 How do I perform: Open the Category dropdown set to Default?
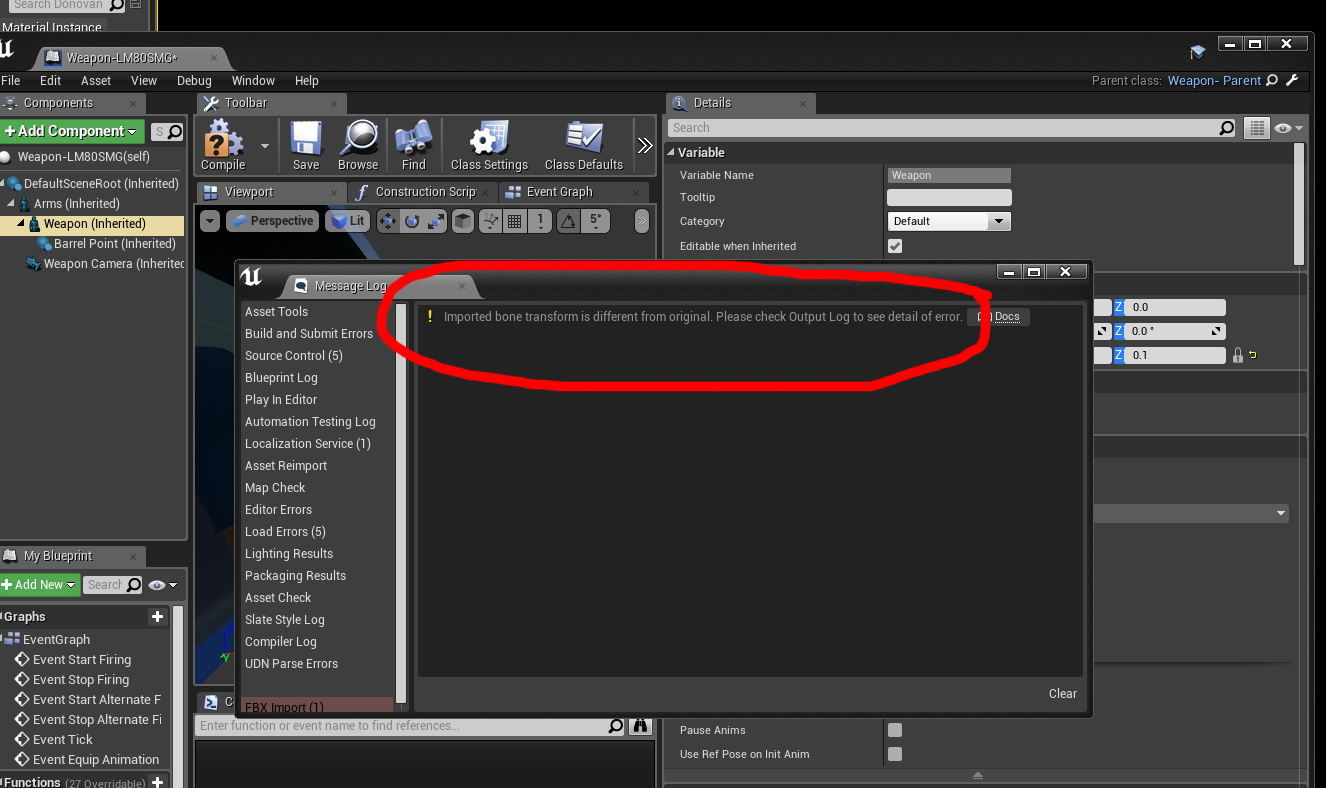coord(949,221)
